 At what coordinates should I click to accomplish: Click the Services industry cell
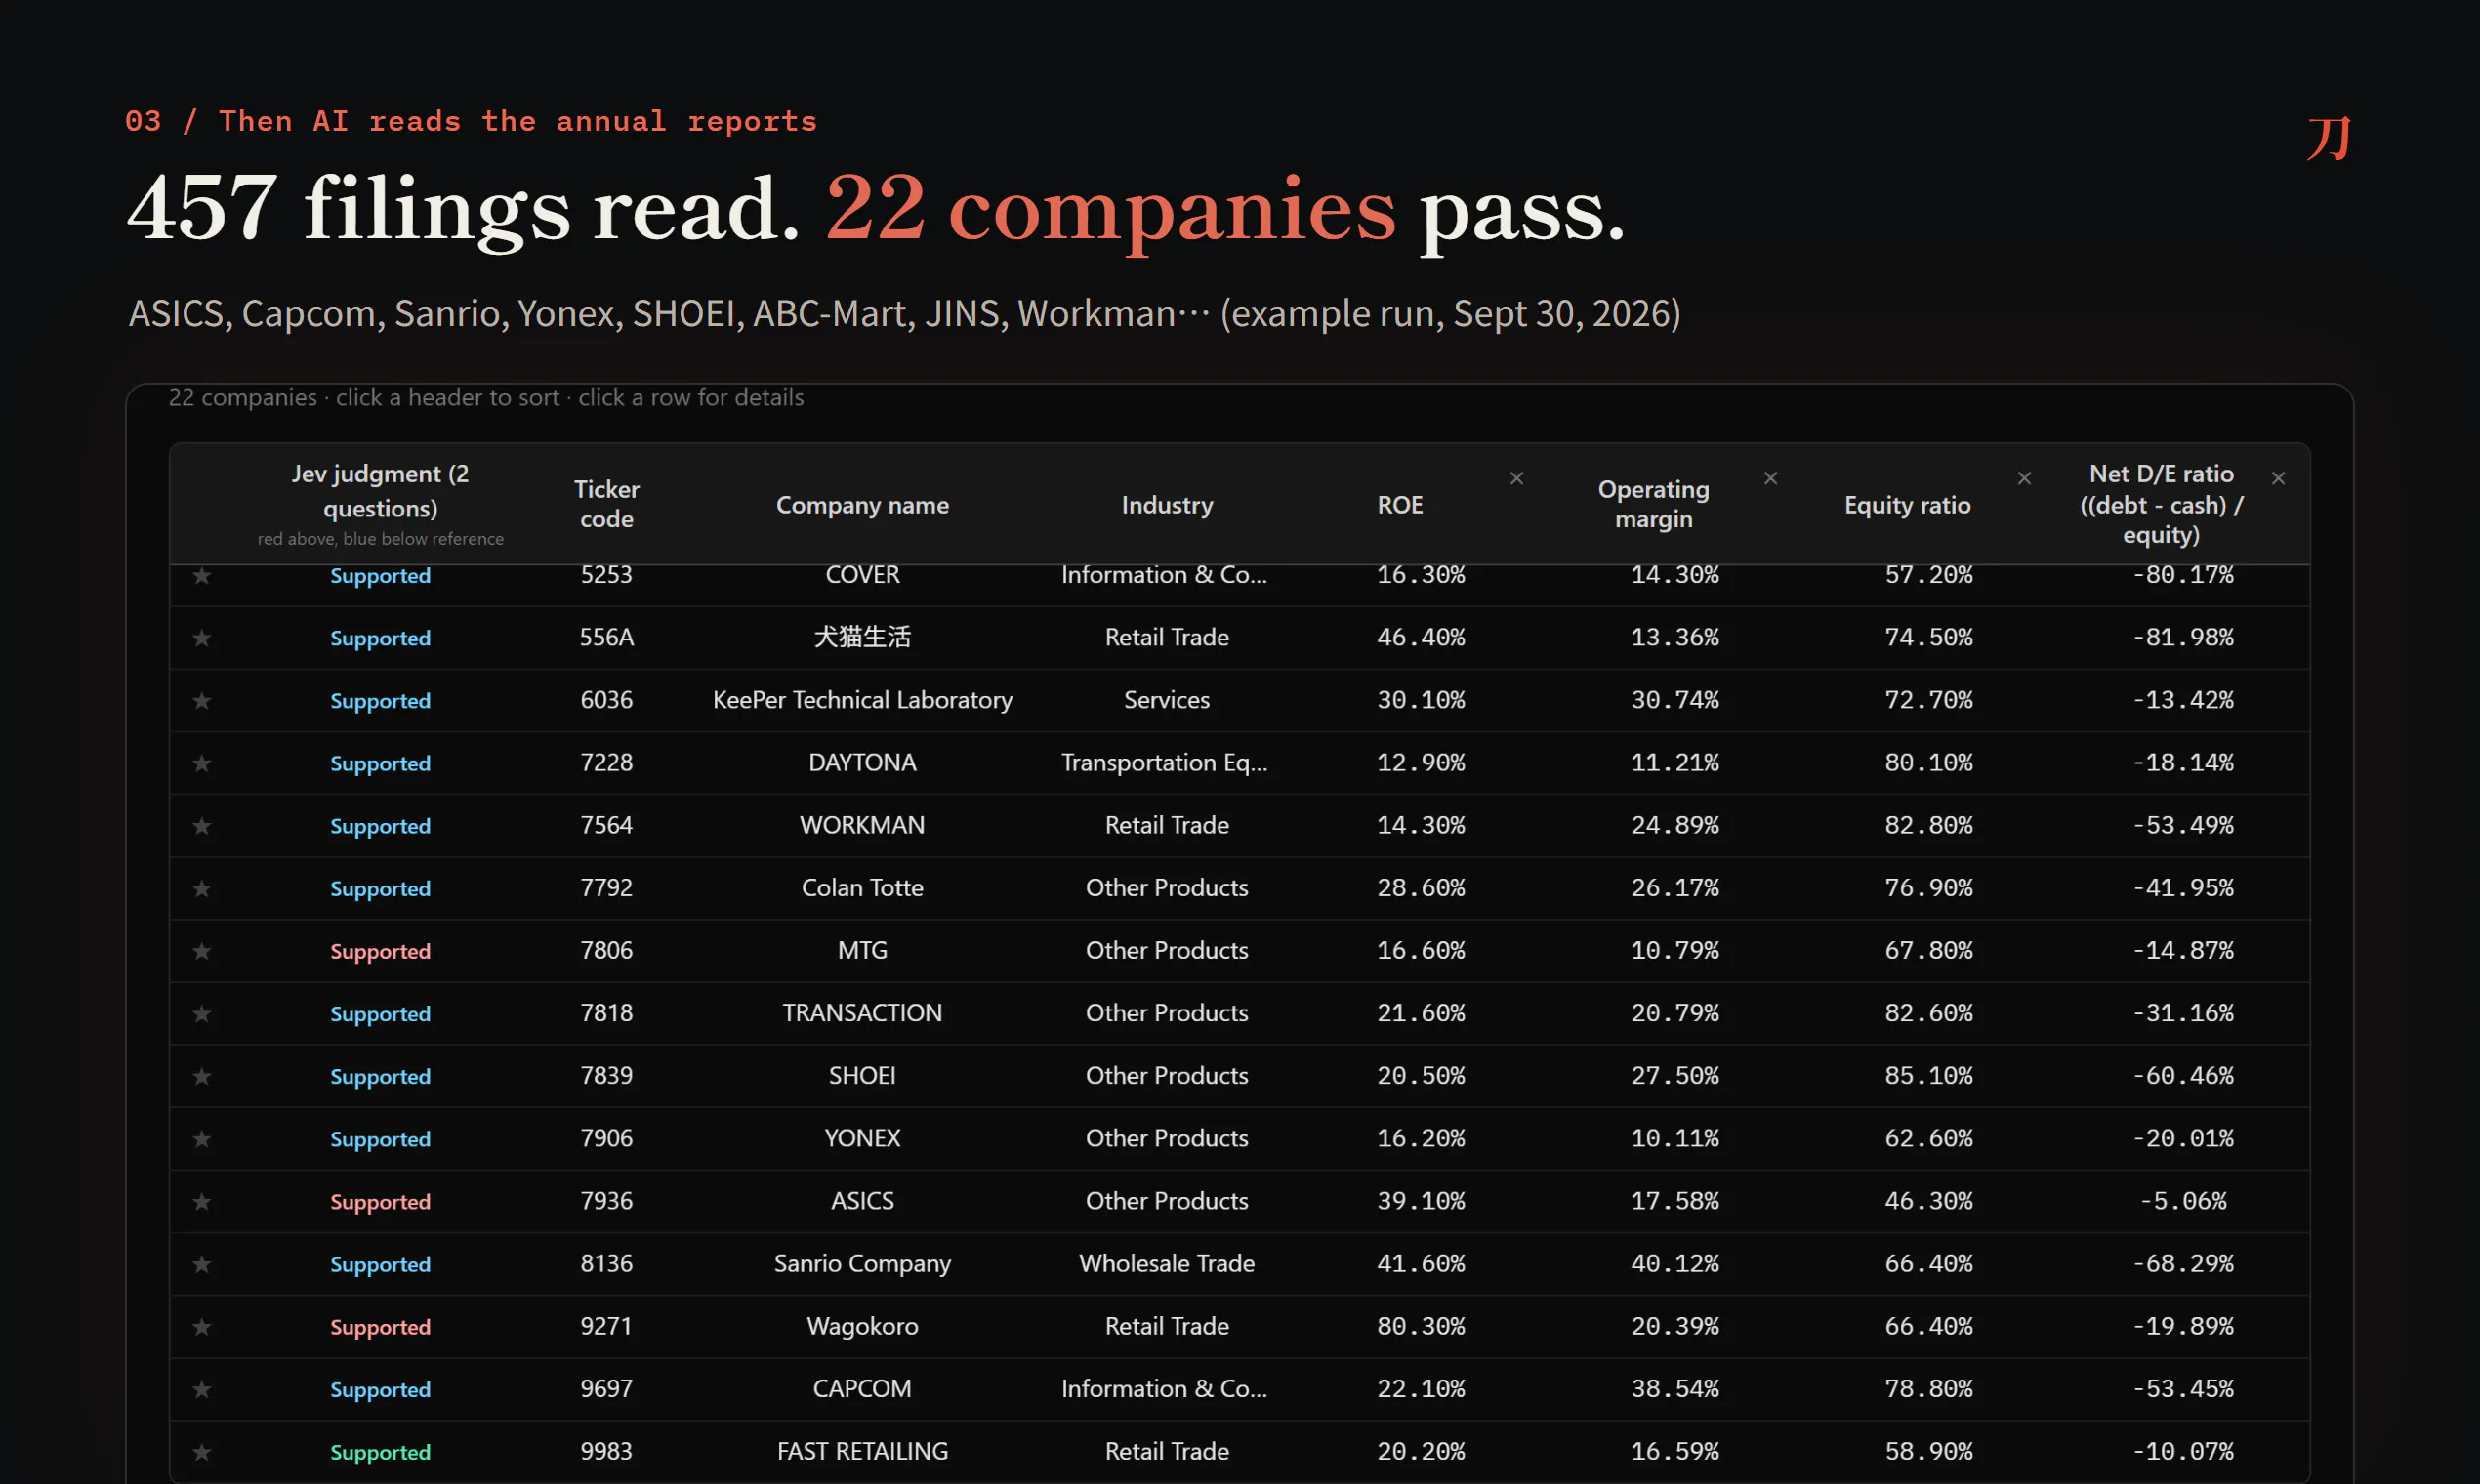(x=1167, y=700)
